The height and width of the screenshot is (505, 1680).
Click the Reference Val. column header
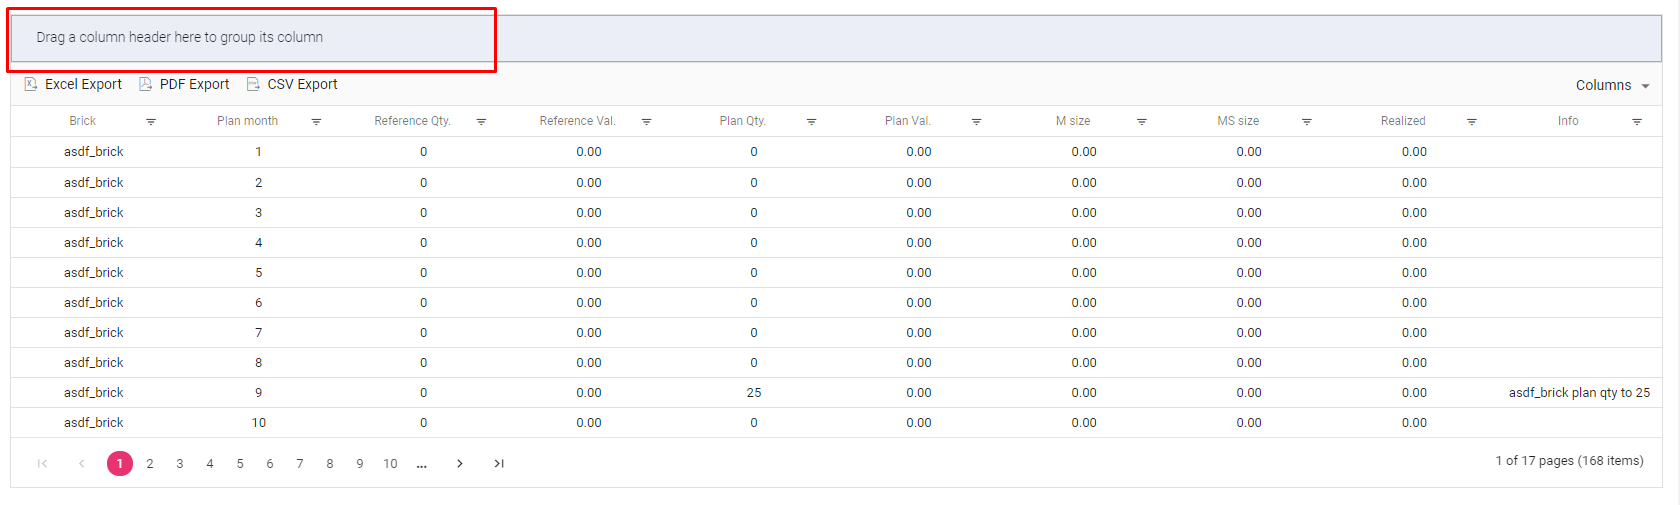pyautogui.click(x=577, y=121)
